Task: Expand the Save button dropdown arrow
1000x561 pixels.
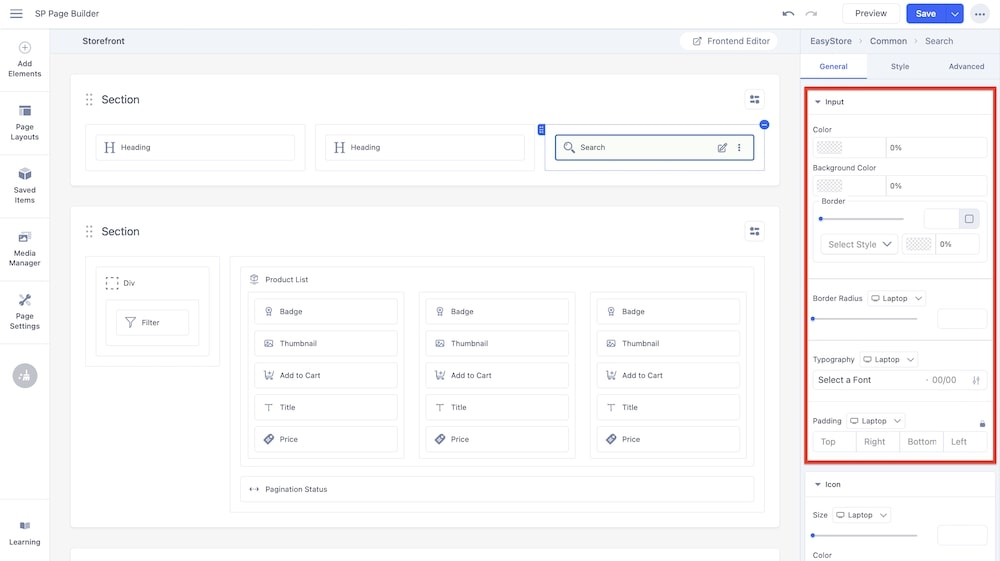Action: pos(955,14)
